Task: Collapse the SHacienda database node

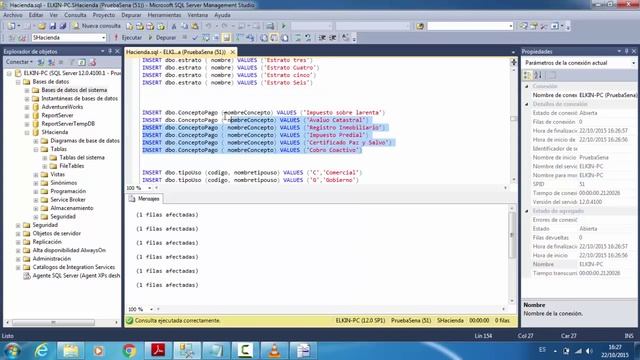Action: pos(27,132)
